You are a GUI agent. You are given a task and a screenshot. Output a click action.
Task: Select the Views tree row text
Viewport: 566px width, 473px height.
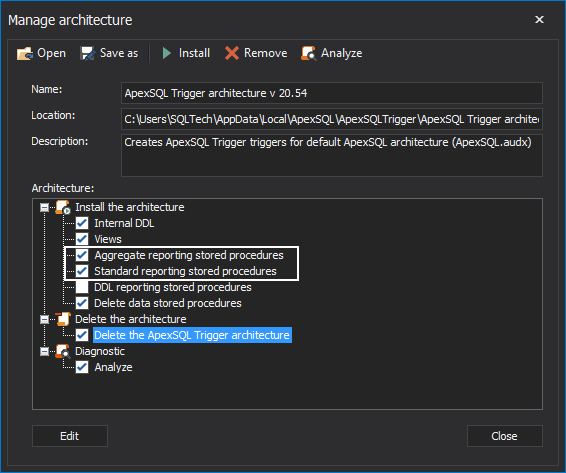click(x=108, y=239)
